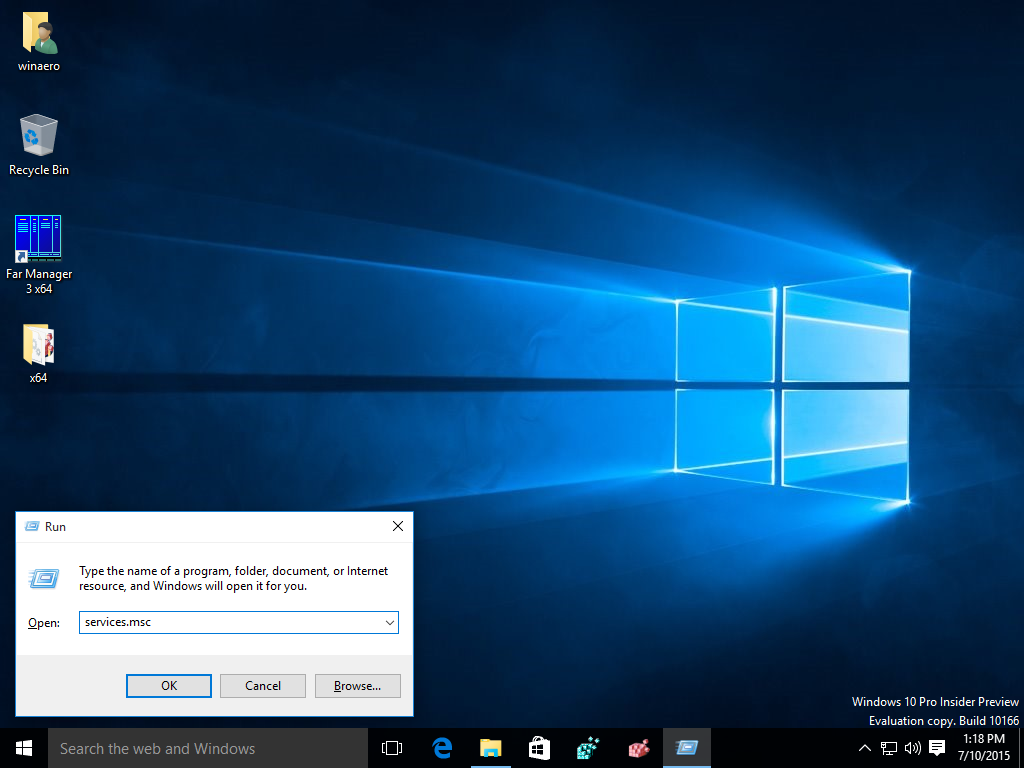Launch the Windows Store from the taskbar
This screenshot has width=1024, height=768.
point(539,747)
